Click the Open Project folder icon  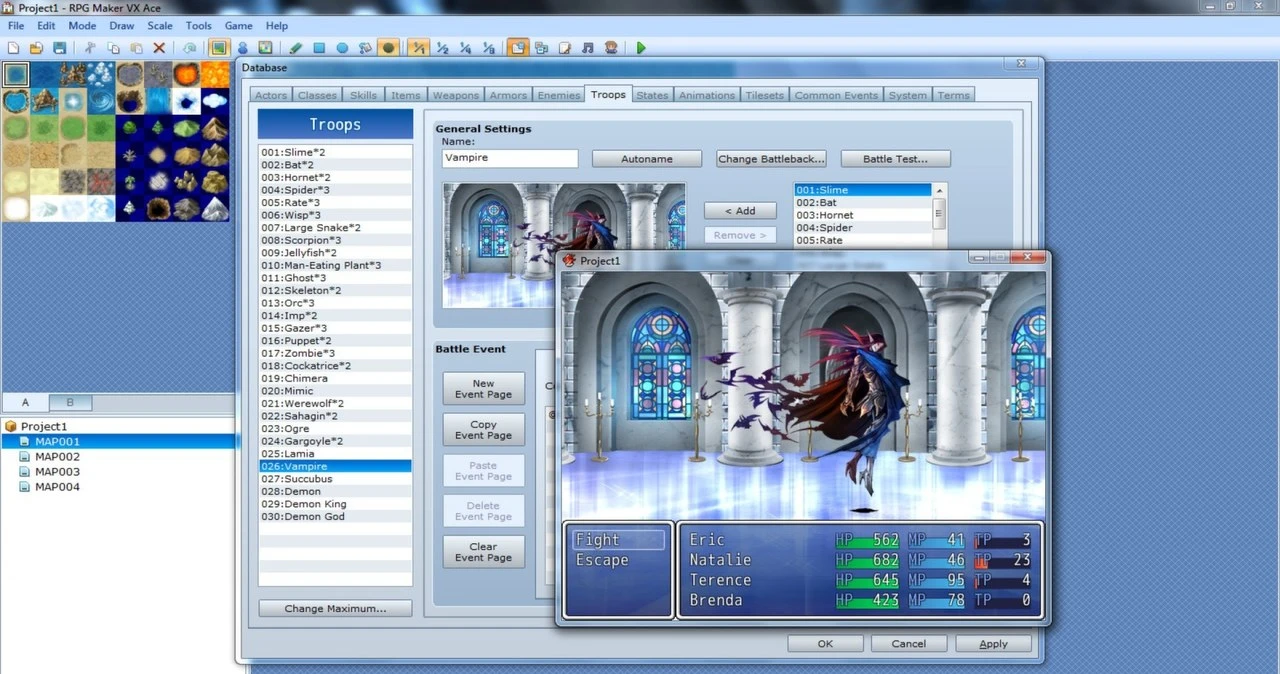point(36,47)
